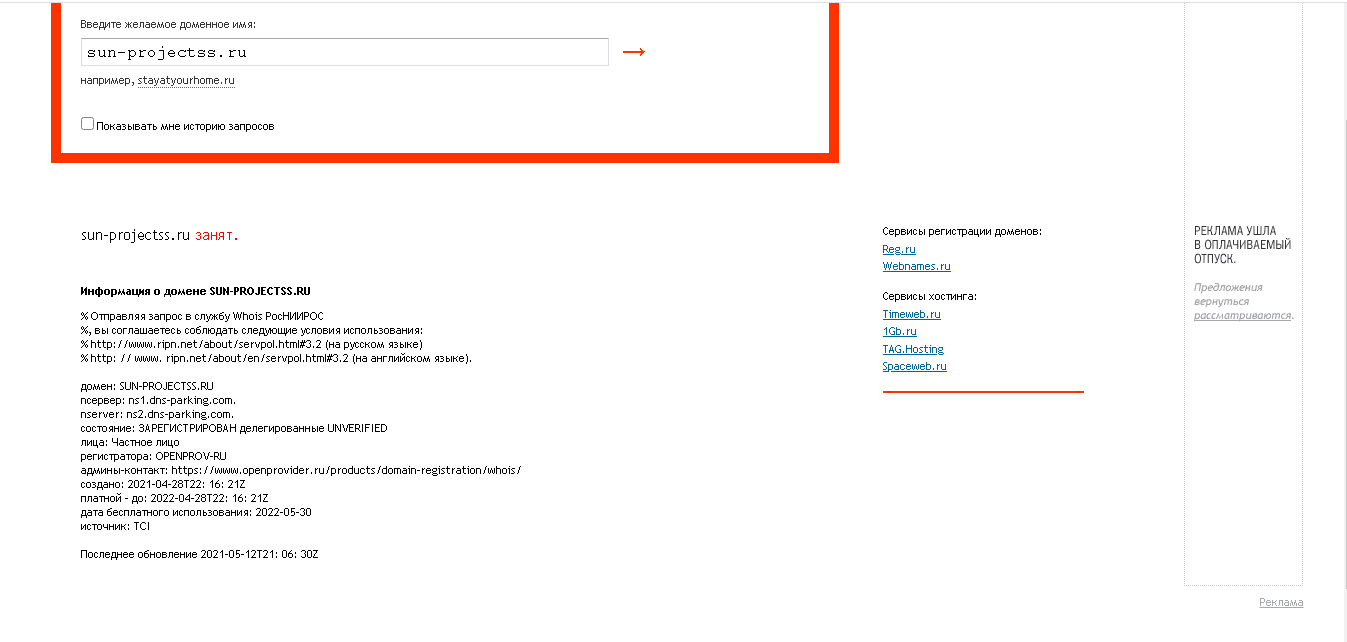Visit the Webnames.ru registration link

916,266
